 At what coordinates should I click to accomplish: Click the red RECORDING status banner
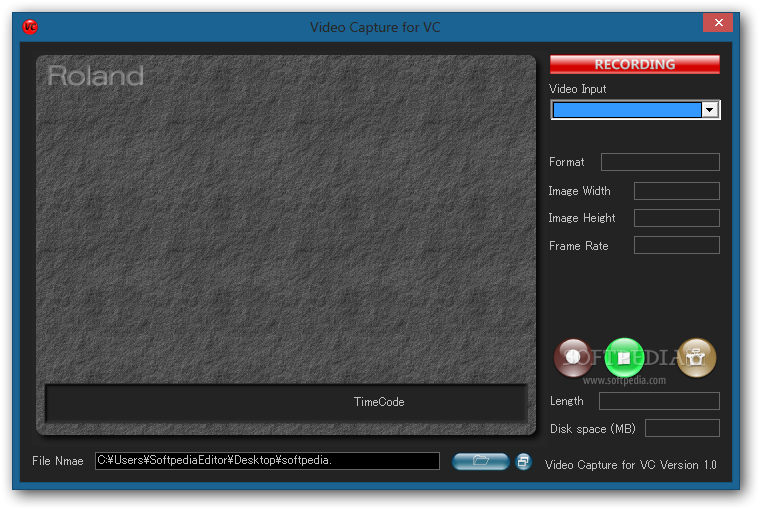click(635, 64)
